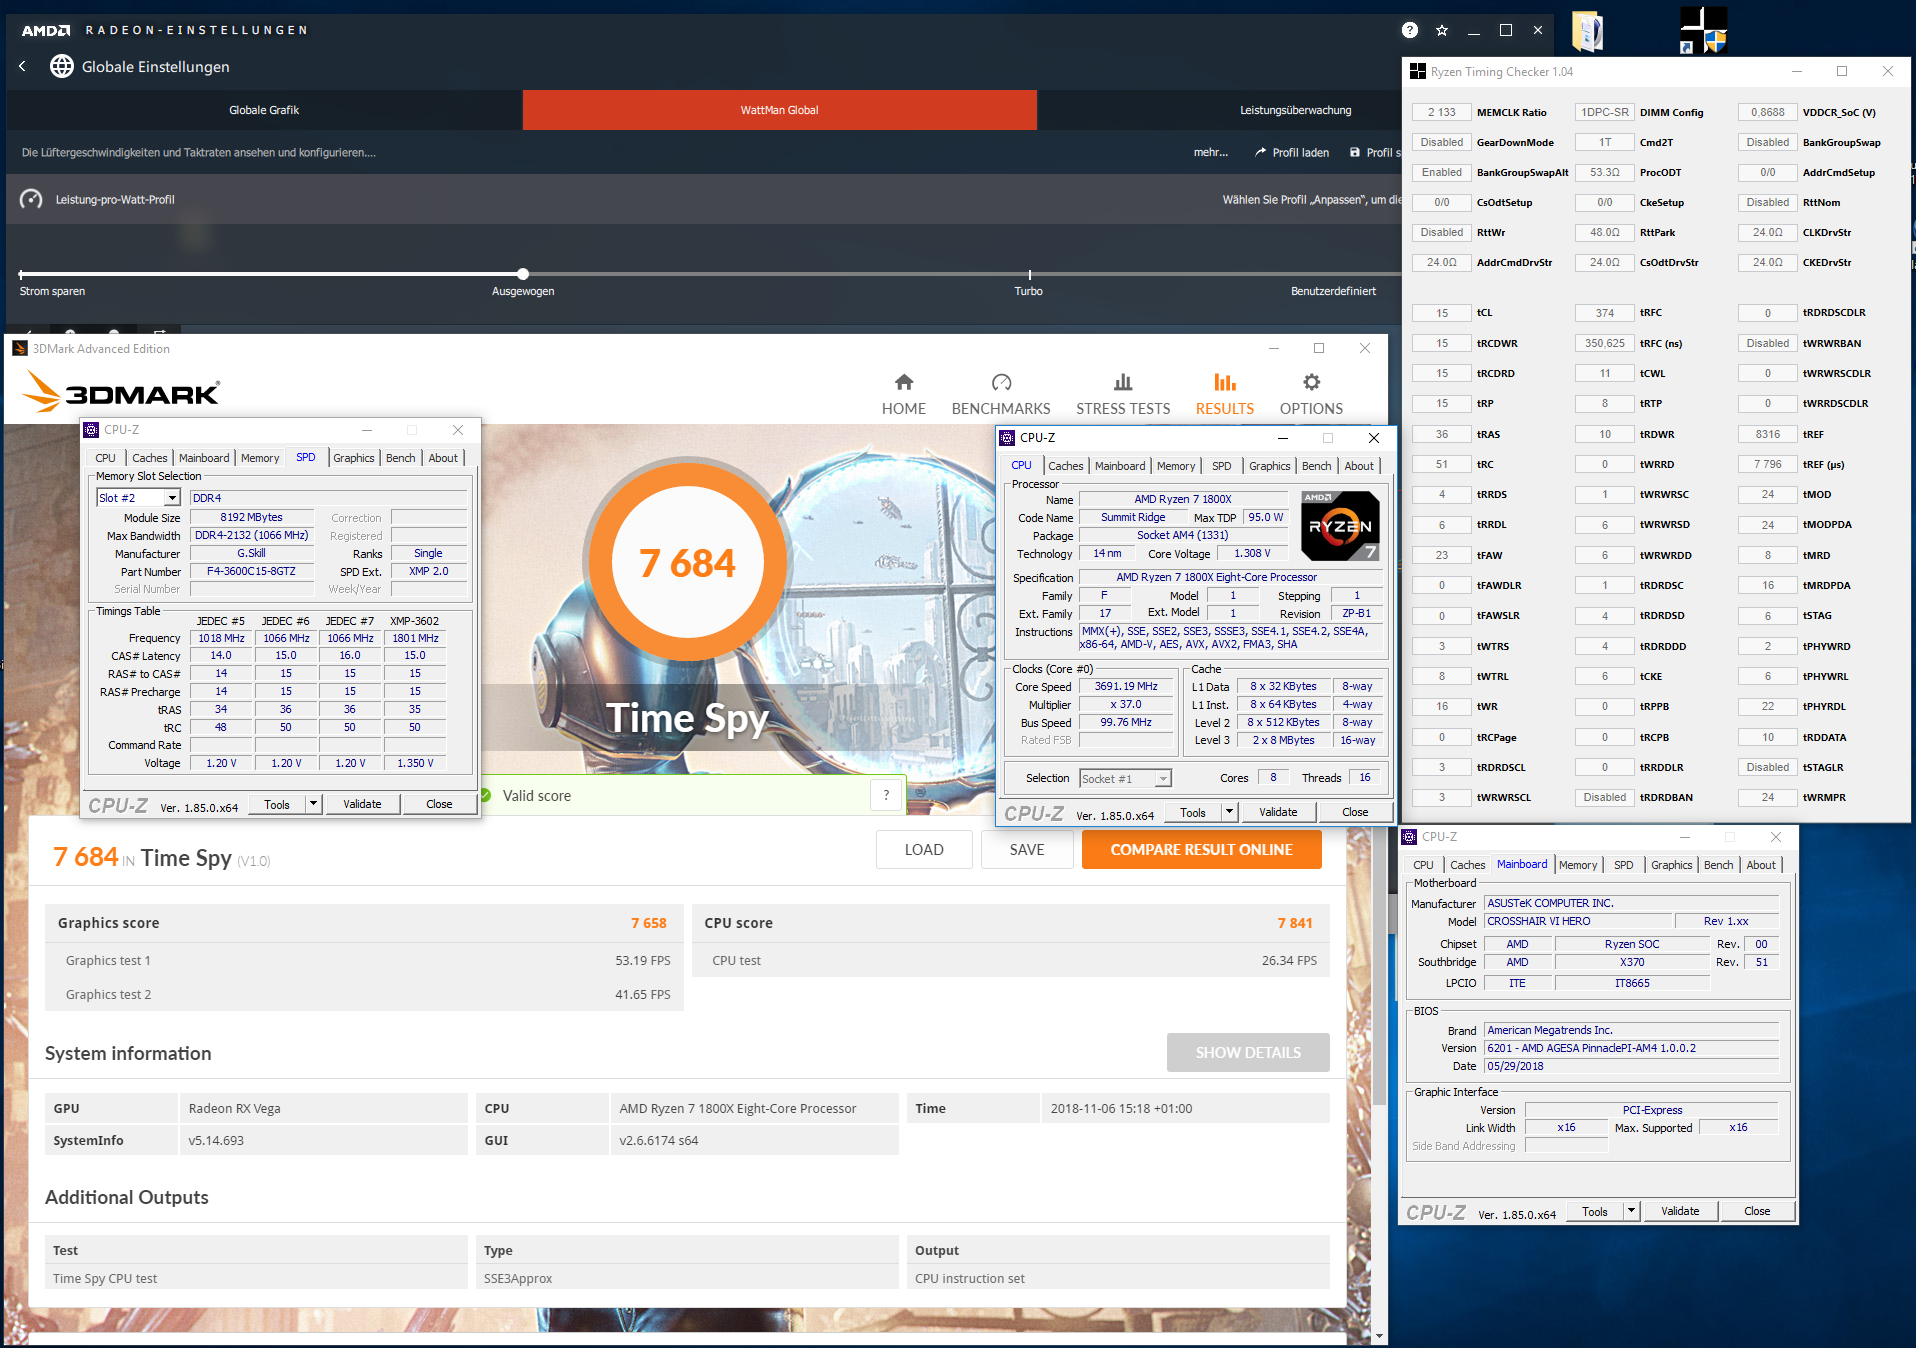Click the LOAD button in 3DMark

pos(924,850)
